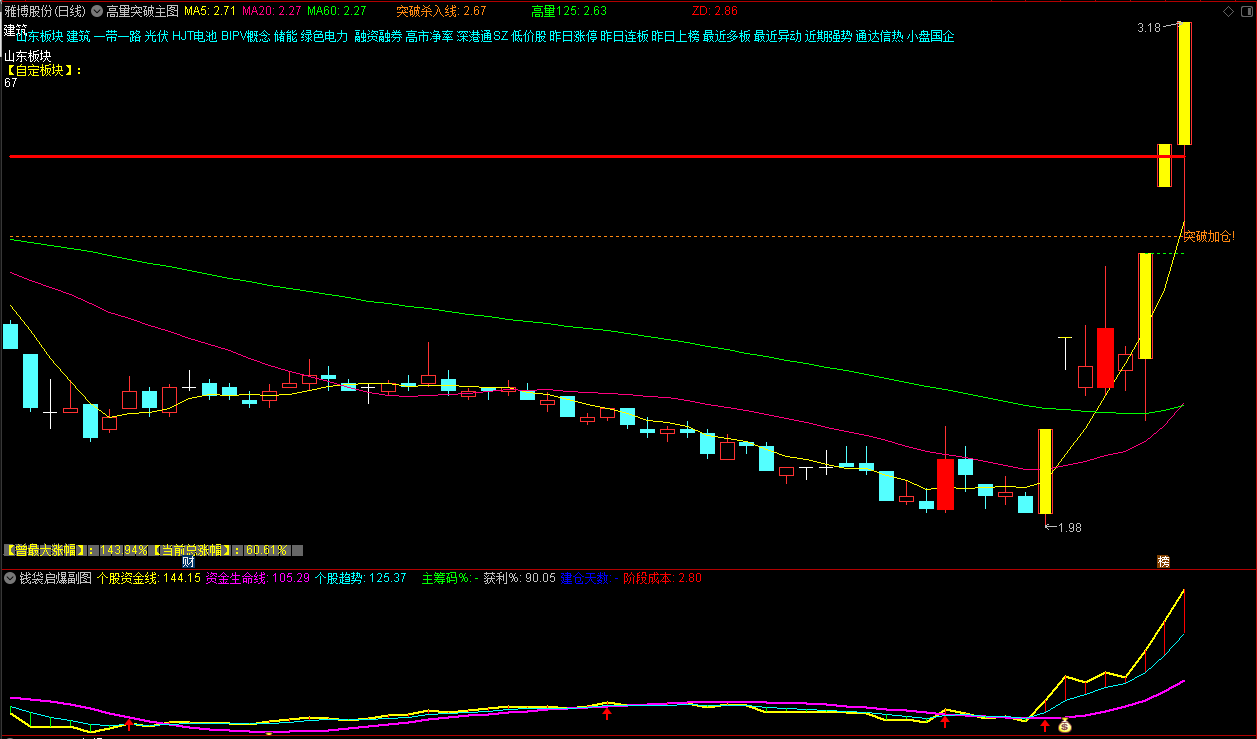Expand the 钱袋启爆副图 sub-chart indicator menu

pyautogui.click(x=11, y=578)
